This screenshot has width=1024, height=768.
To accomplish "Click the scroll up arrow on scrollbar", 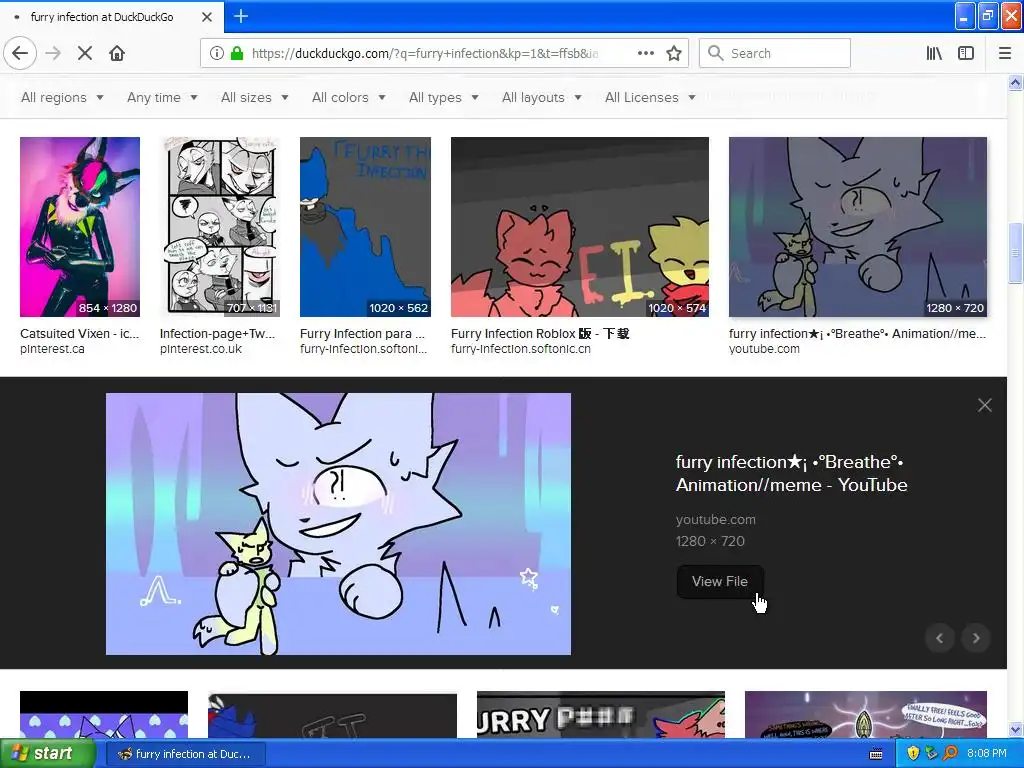I will click(1015, 82).
